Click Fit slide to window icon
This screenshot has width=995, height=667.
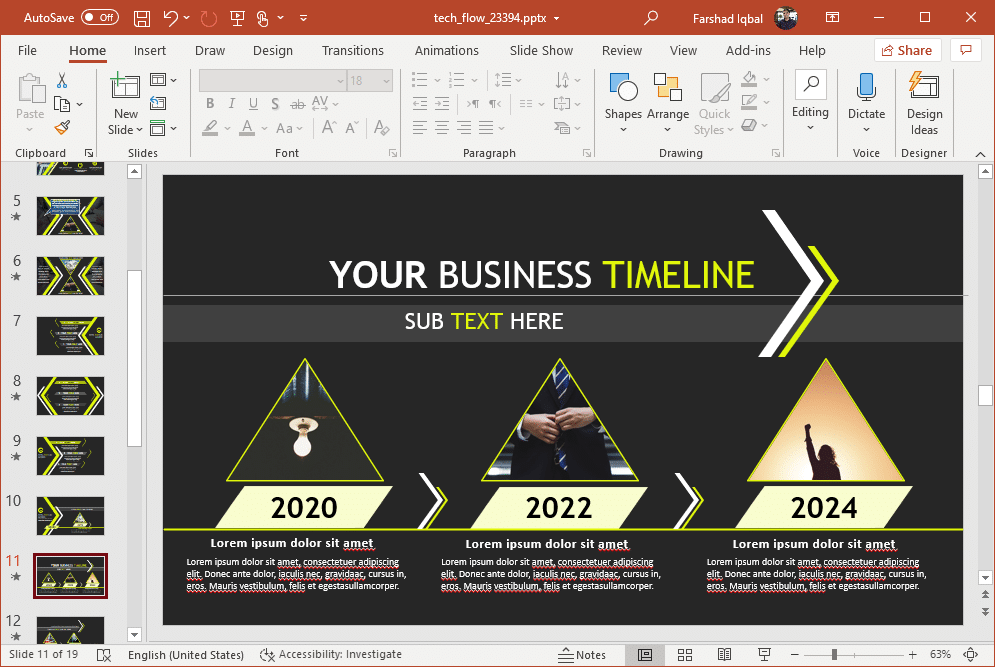(971, 654)
